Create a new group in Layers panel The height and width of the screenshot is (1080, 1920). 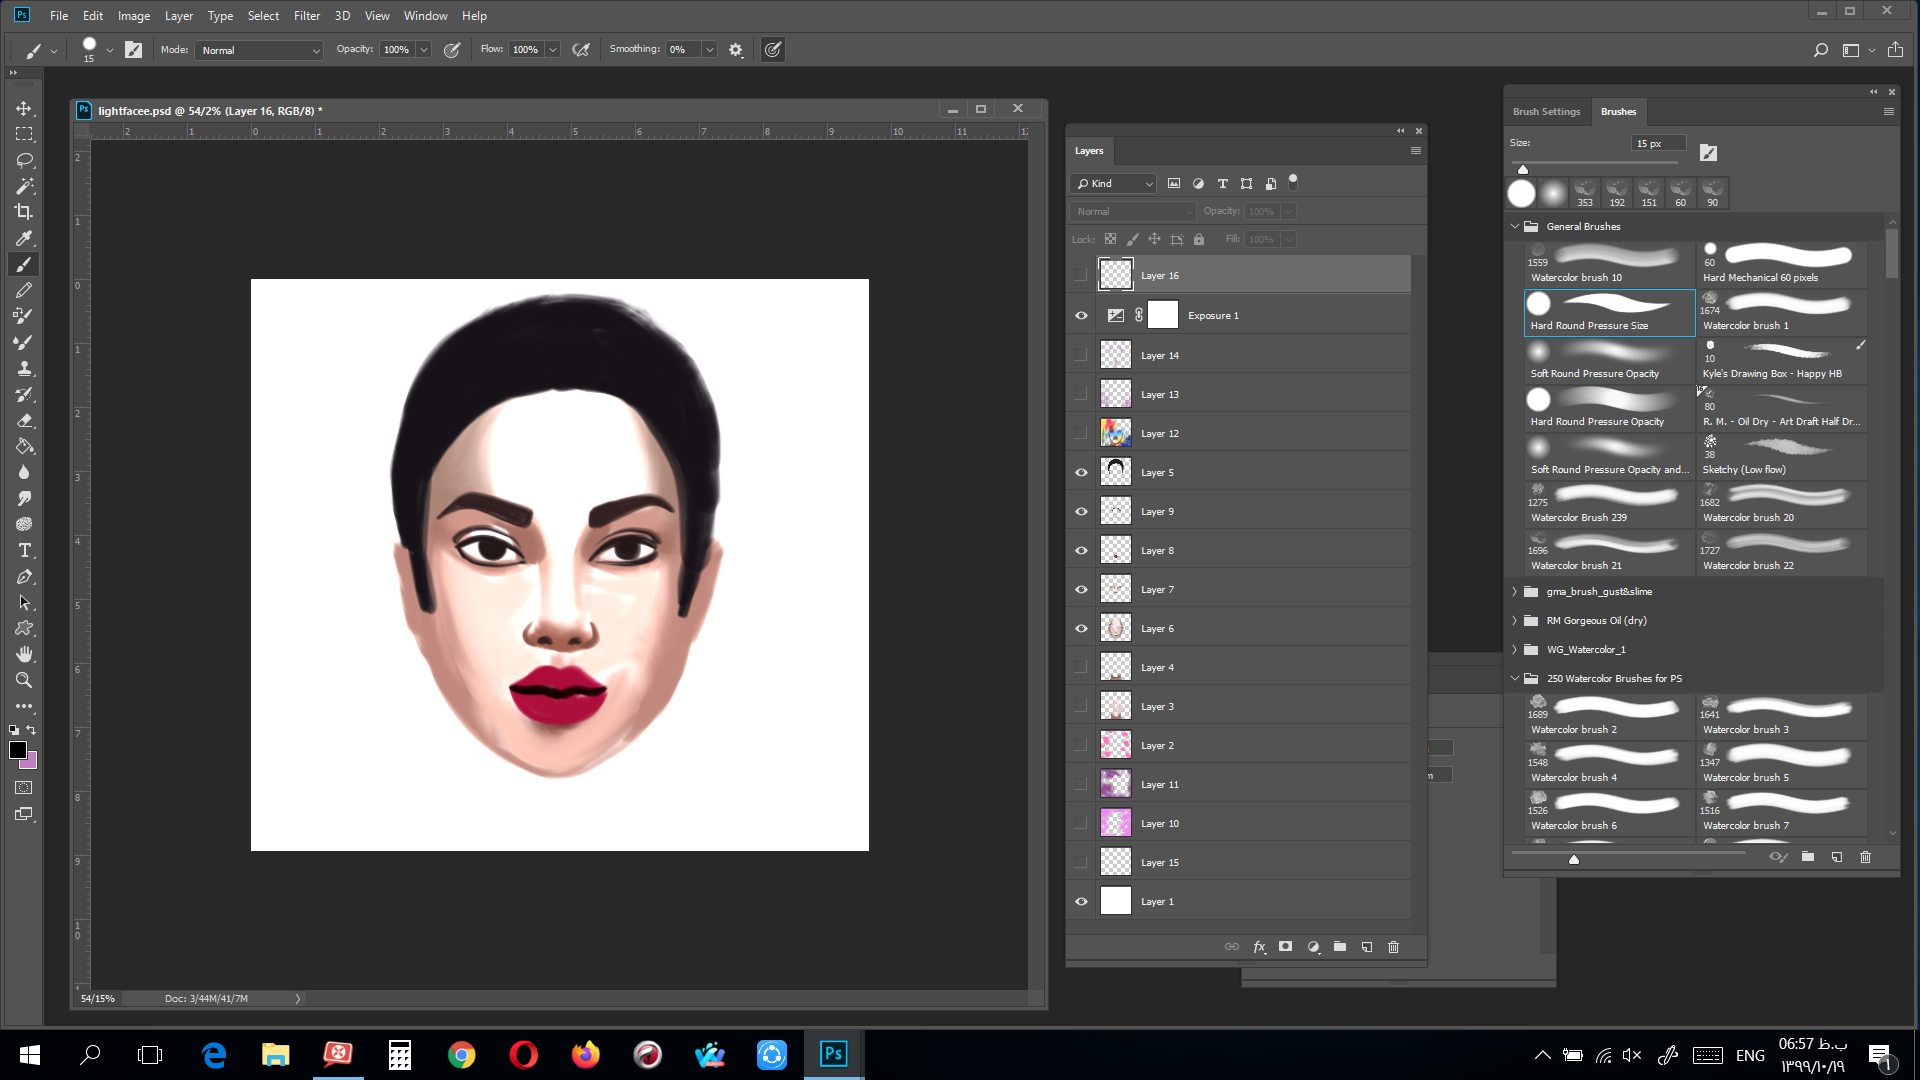point(1340,946)
